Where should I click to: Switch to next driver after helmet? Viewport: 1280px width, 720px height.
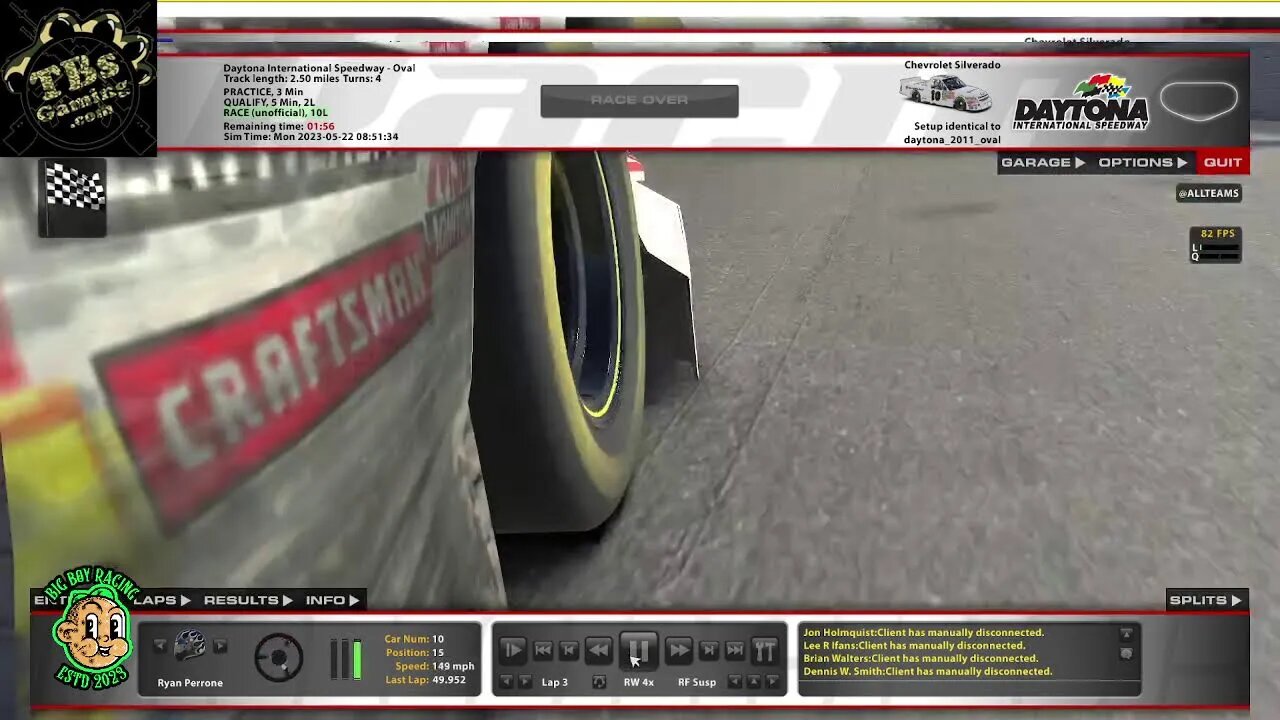tap(220, 646)
